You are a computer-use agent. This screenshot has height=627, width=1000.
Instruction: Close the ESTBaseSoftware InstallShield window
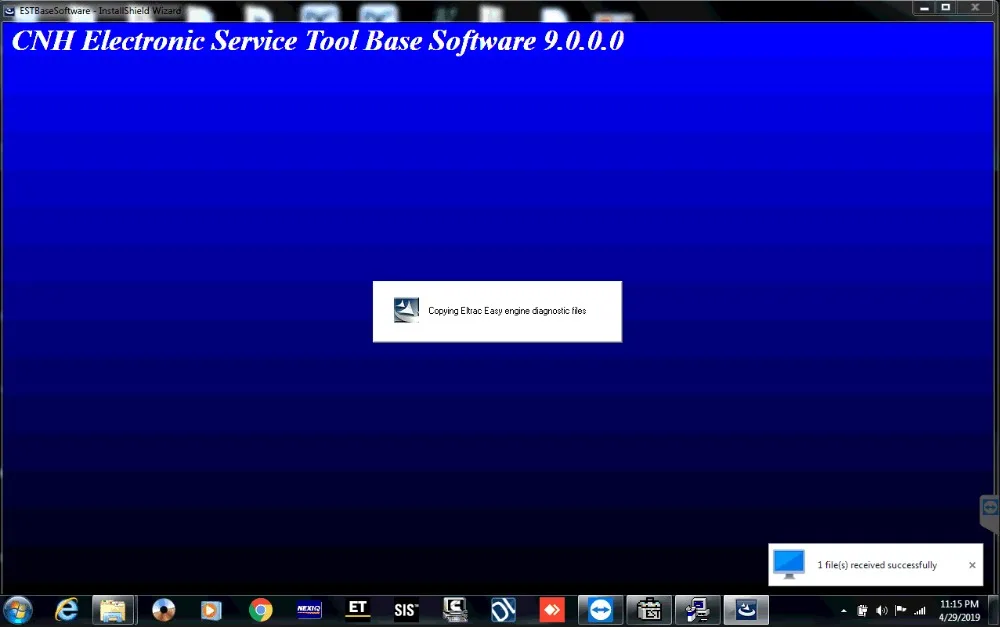[x=975, y=8]
